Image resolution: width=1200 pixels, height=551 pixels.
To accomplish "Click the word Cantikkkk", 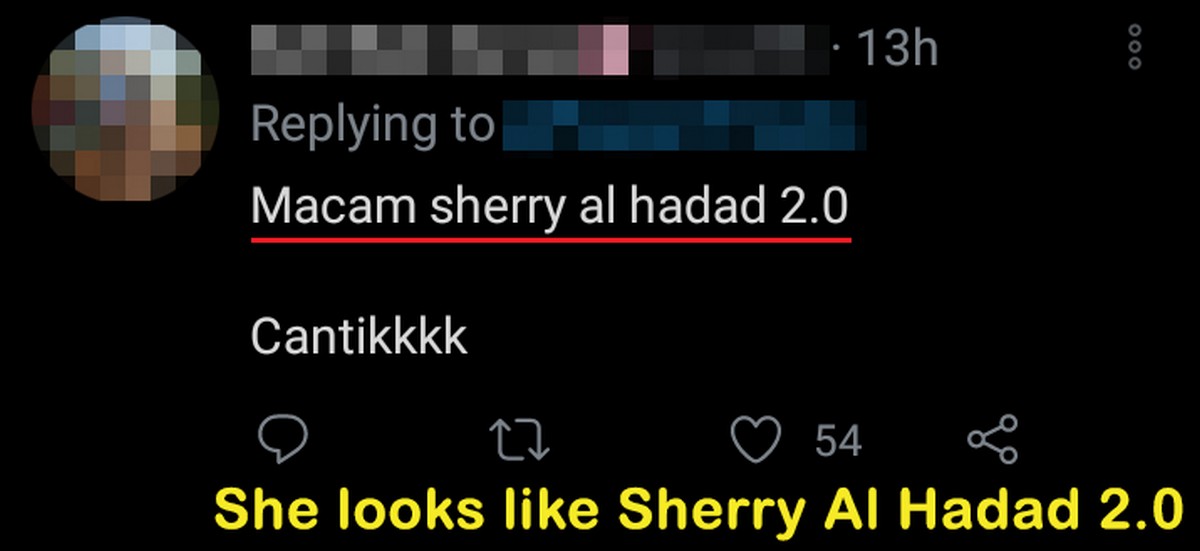I will click(x=359, y=337).
